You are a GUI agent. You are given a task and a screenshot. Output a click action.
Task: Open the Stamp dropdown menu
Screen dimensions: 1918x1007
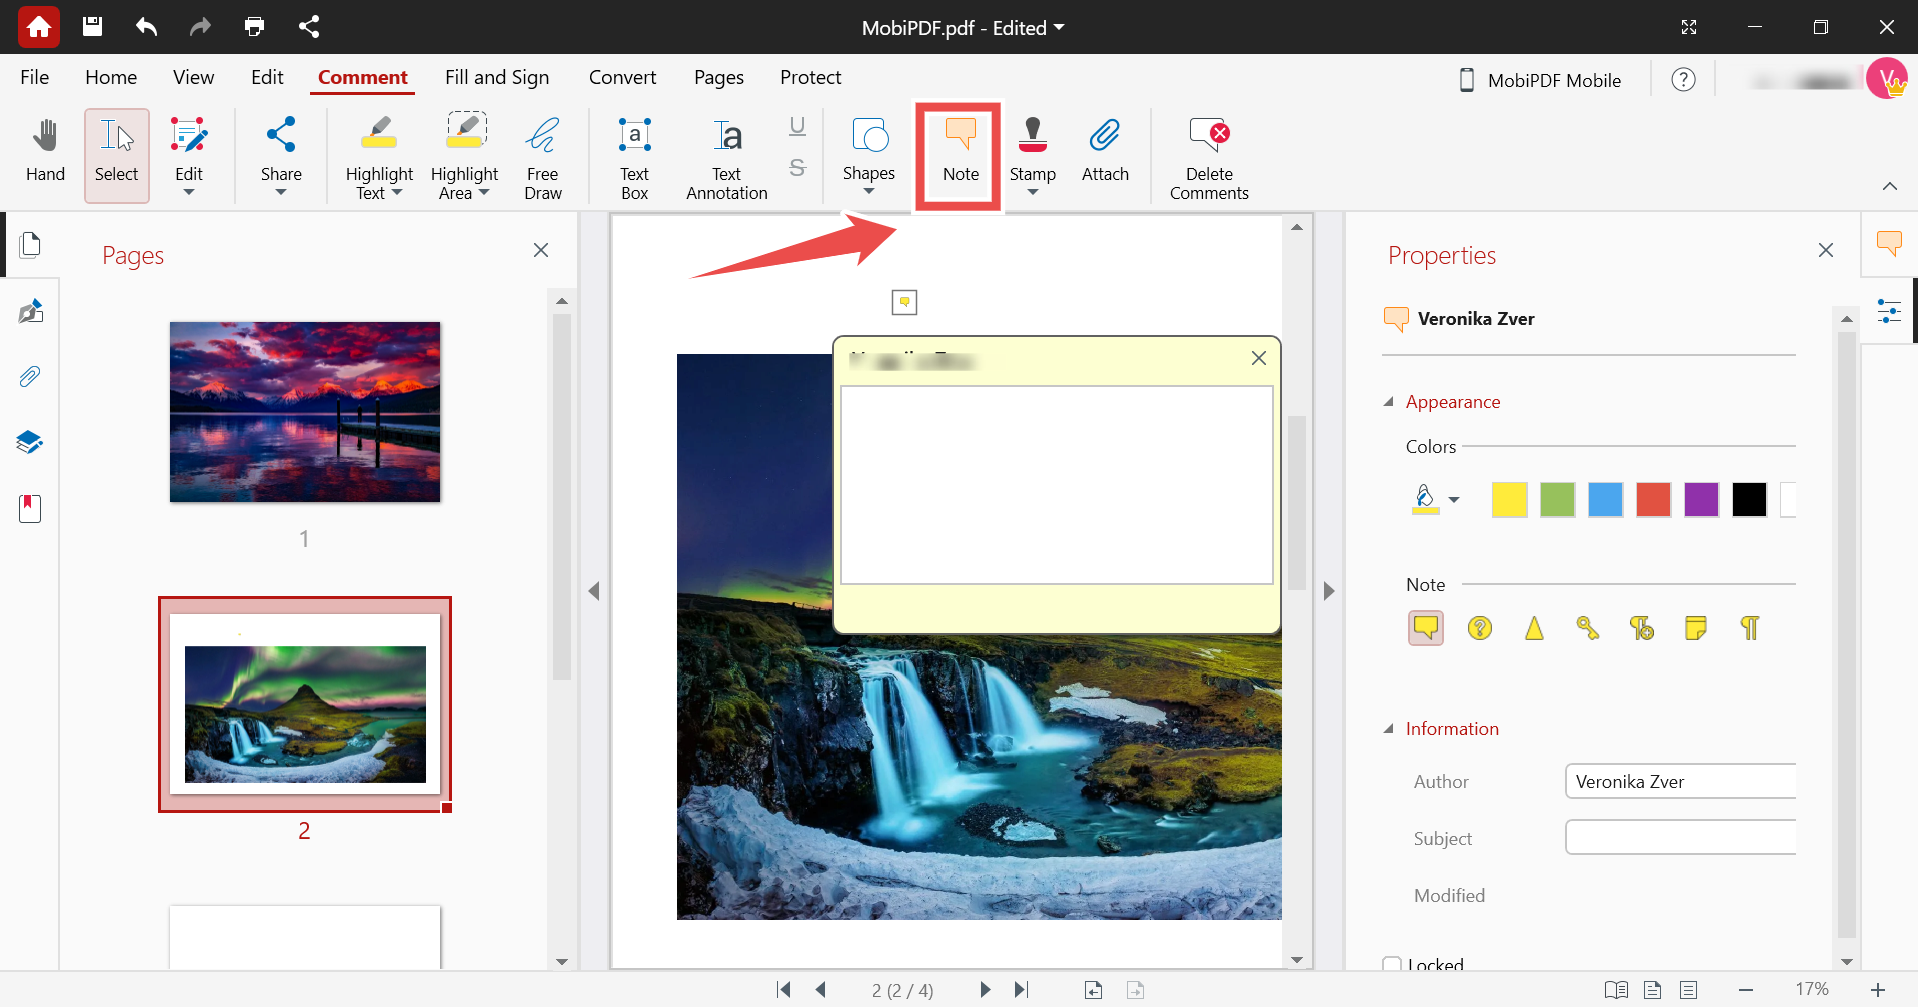point(1032,191)
